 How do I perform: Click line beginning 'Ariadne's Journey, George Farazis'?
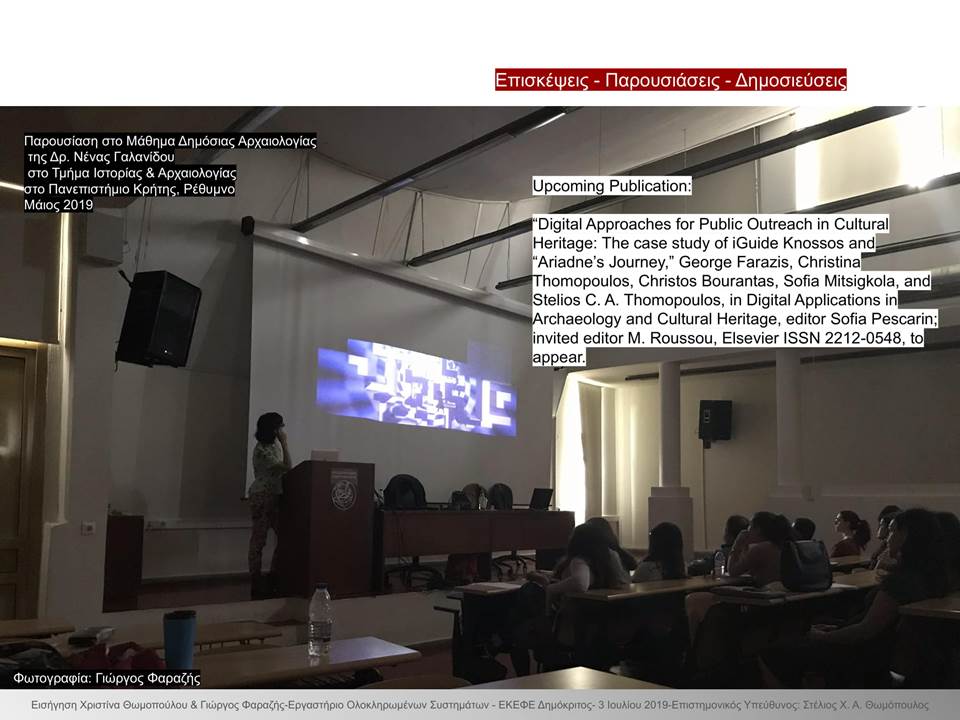click(x=697, y=262)
